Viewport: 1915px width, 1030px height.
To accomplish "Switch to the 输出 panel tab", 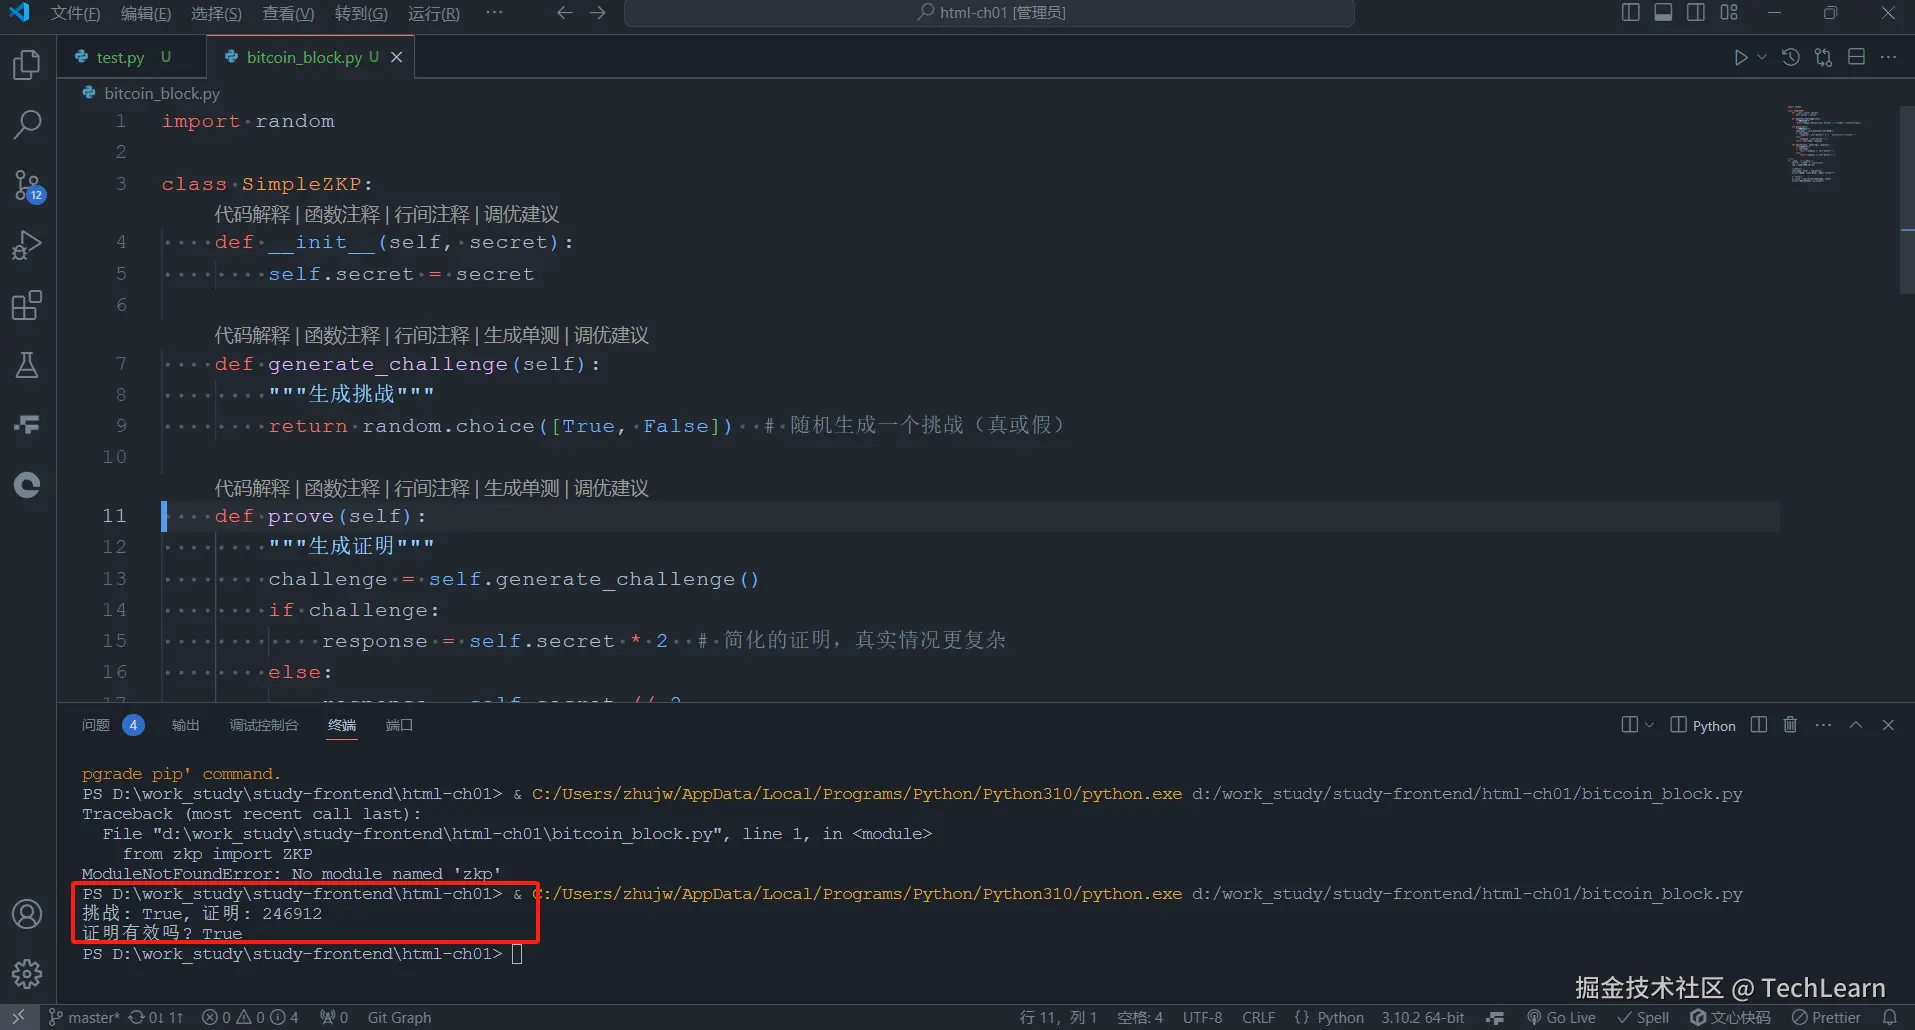I will (x=186, y=725).
